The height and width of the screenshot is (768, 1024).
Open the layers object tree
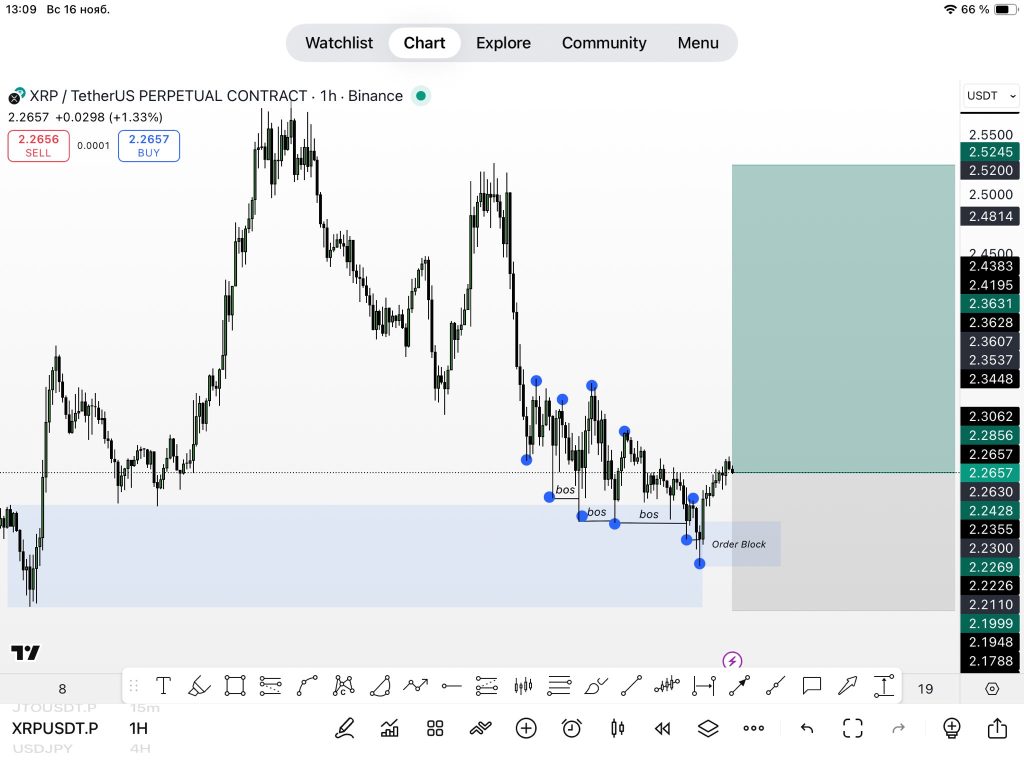[708, 728]
